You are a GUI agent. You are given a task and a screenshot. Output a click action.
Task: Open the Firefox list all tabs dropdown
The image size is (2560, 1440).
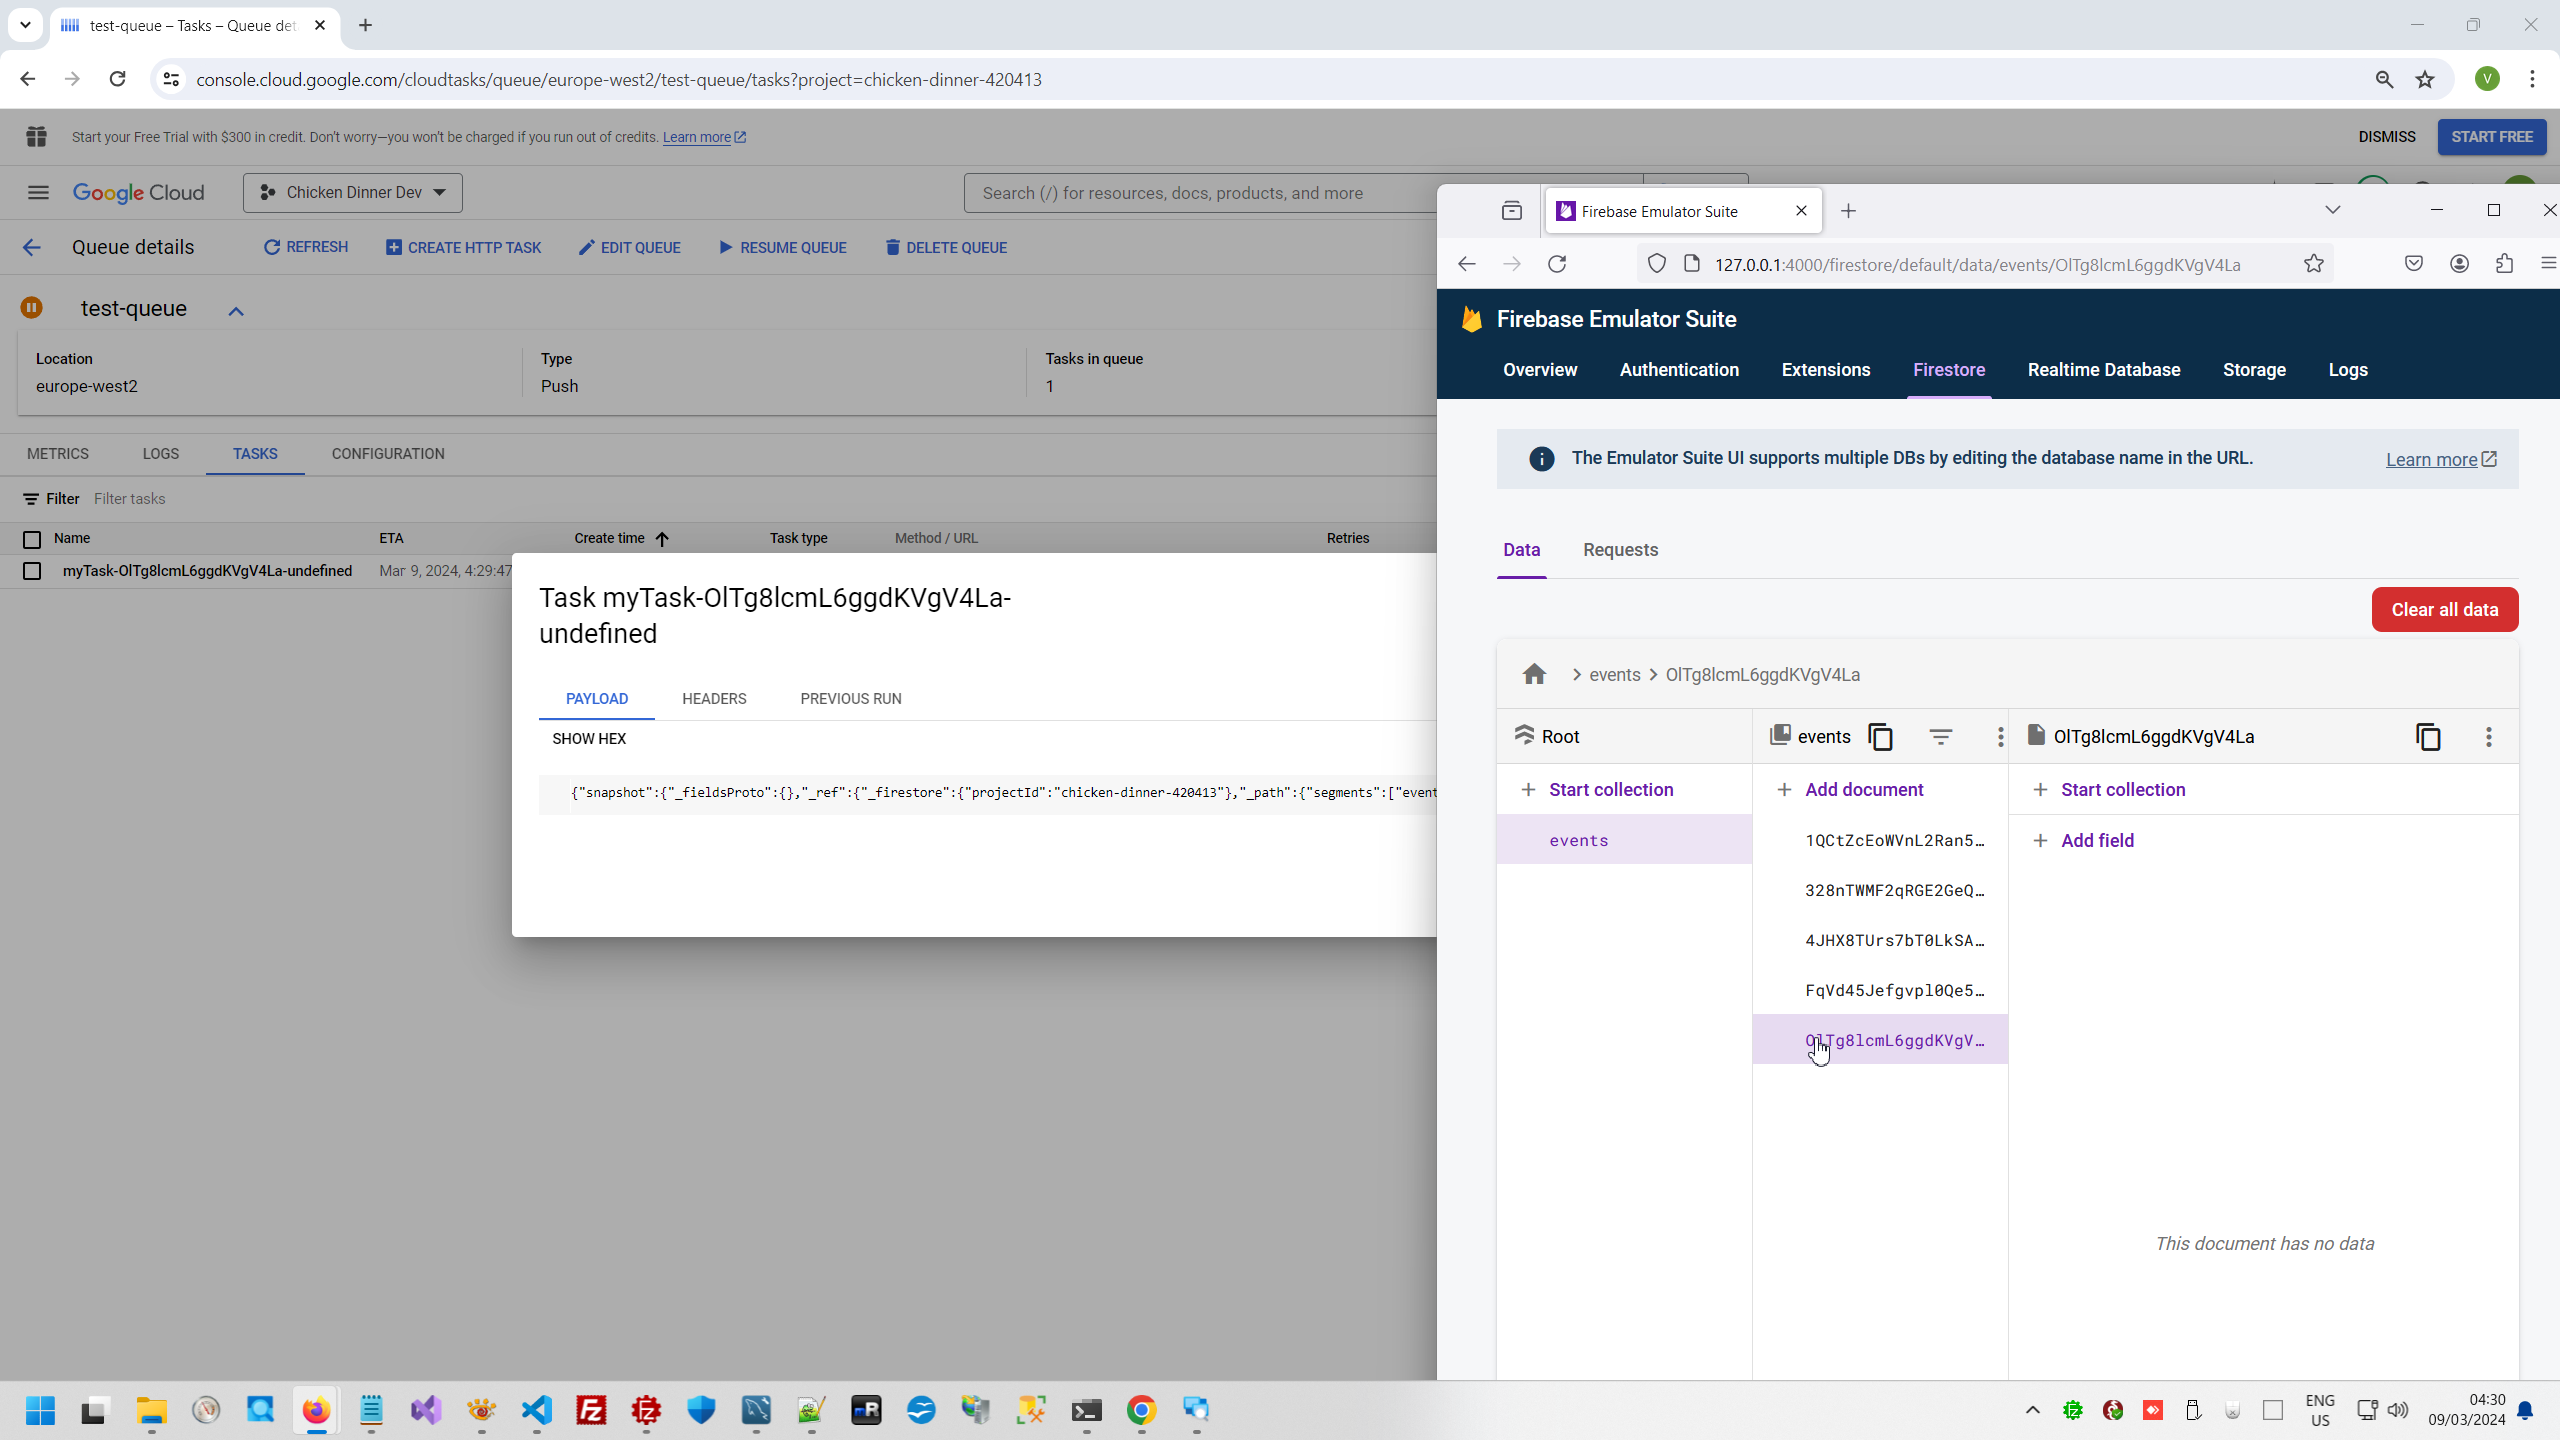click(2332, 210)
